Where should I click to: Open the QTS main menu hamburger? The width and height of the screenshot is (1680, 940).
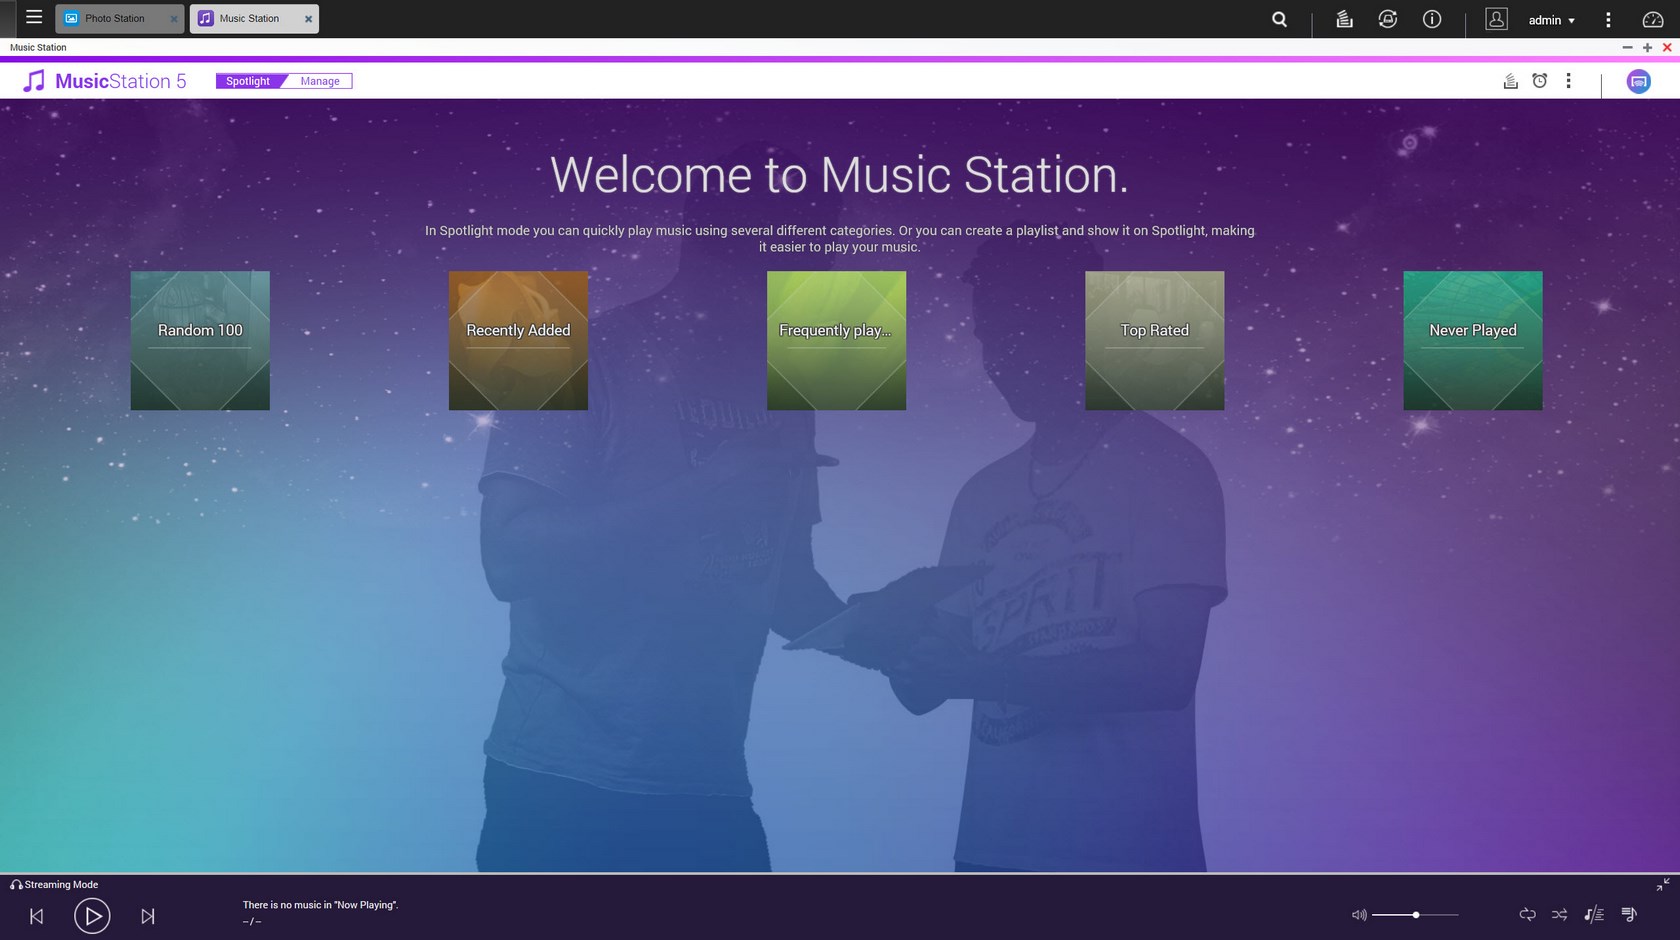[34, 17]
